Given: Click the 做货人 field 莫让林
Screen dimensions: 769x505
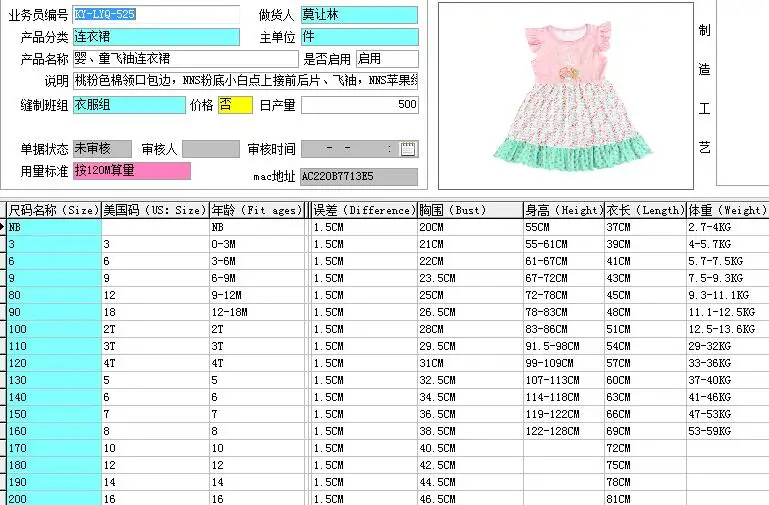Looking at the screenshot, I should coord(359,15).
